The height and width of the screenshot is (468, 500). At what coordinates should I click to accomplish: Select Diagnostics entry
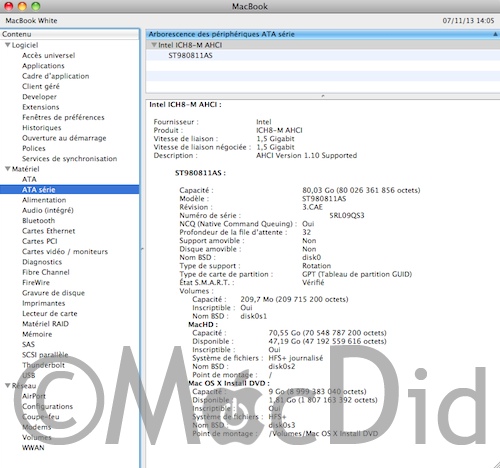point(42,262)
